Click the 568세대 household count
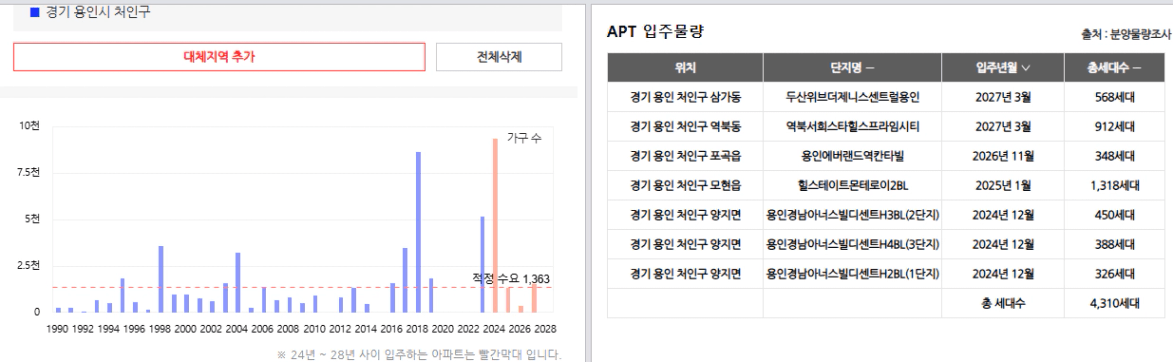The image size is (1173, 362). coord(1114,97)
